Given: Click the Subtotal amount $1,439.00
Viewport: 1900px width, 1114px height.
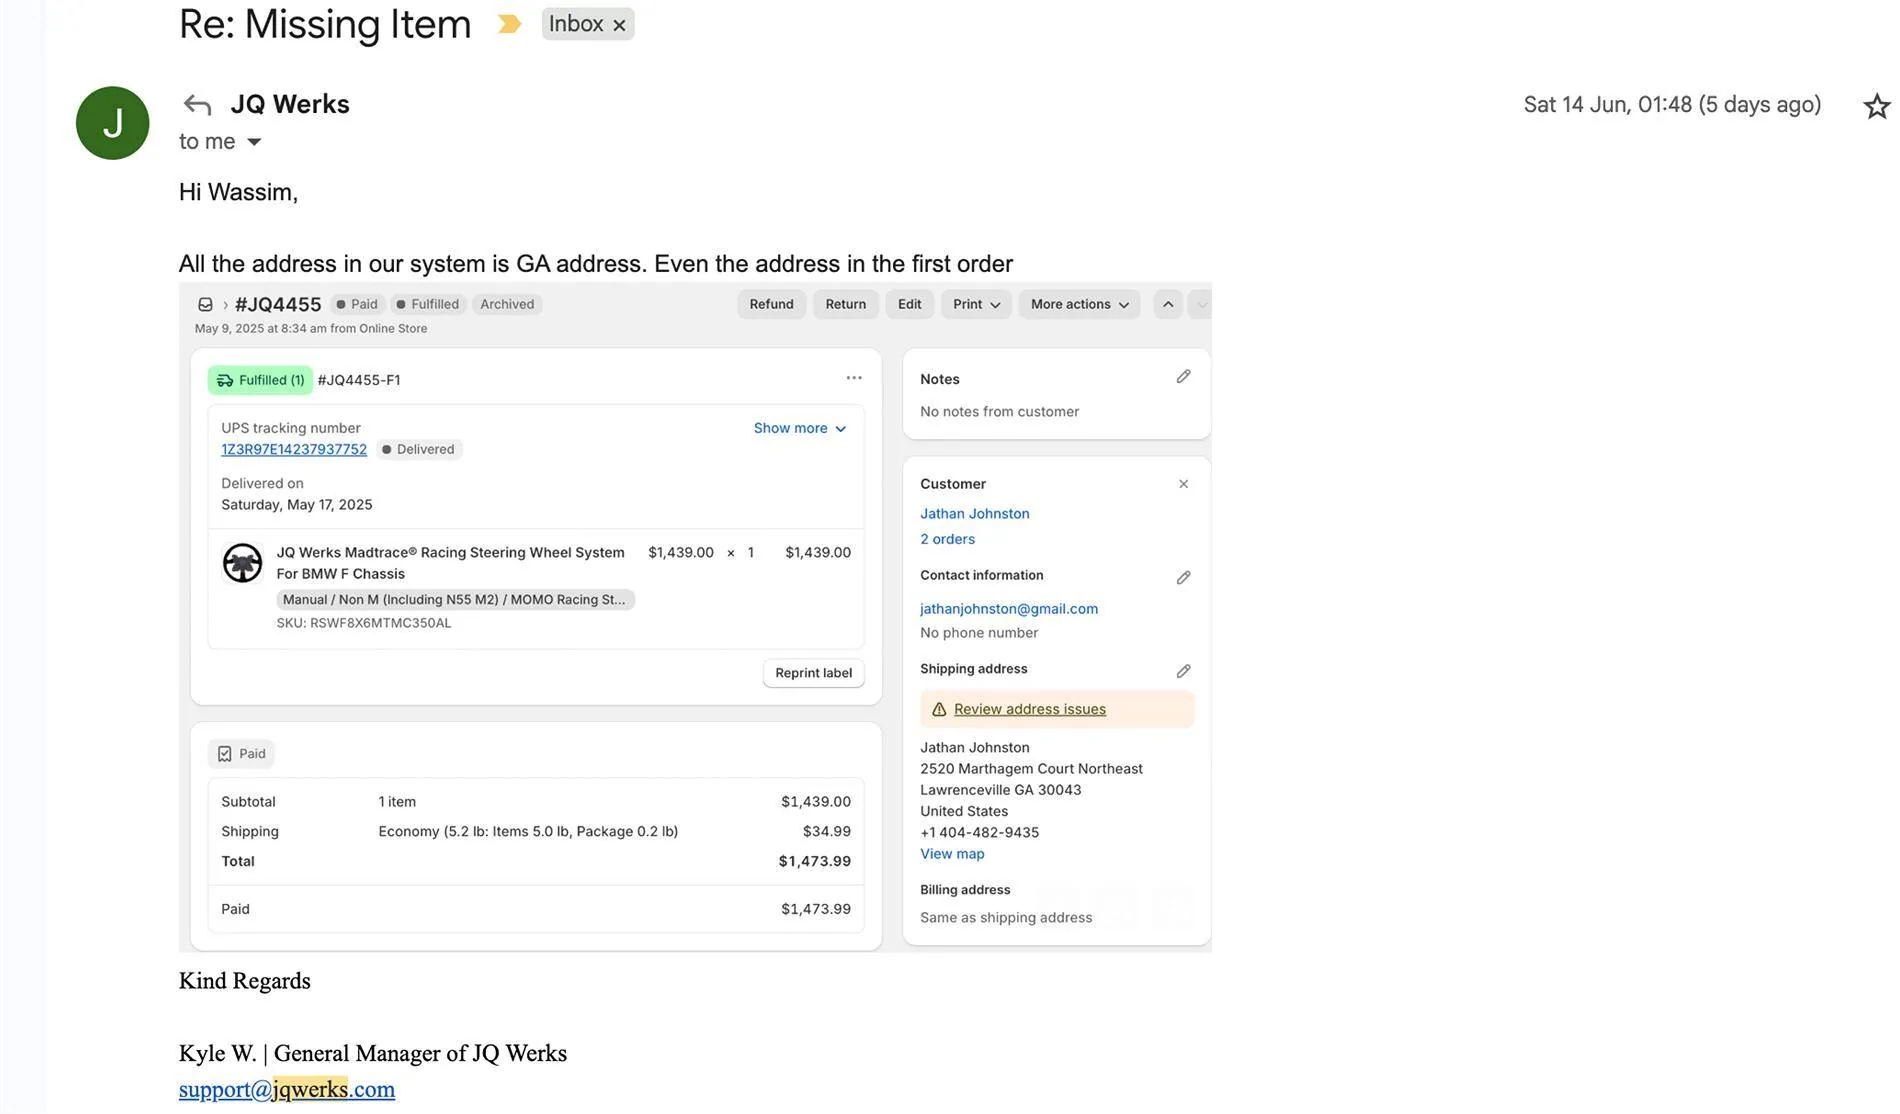Looking at the screenshot, I should pyautogui.click(x=816, y=802).
